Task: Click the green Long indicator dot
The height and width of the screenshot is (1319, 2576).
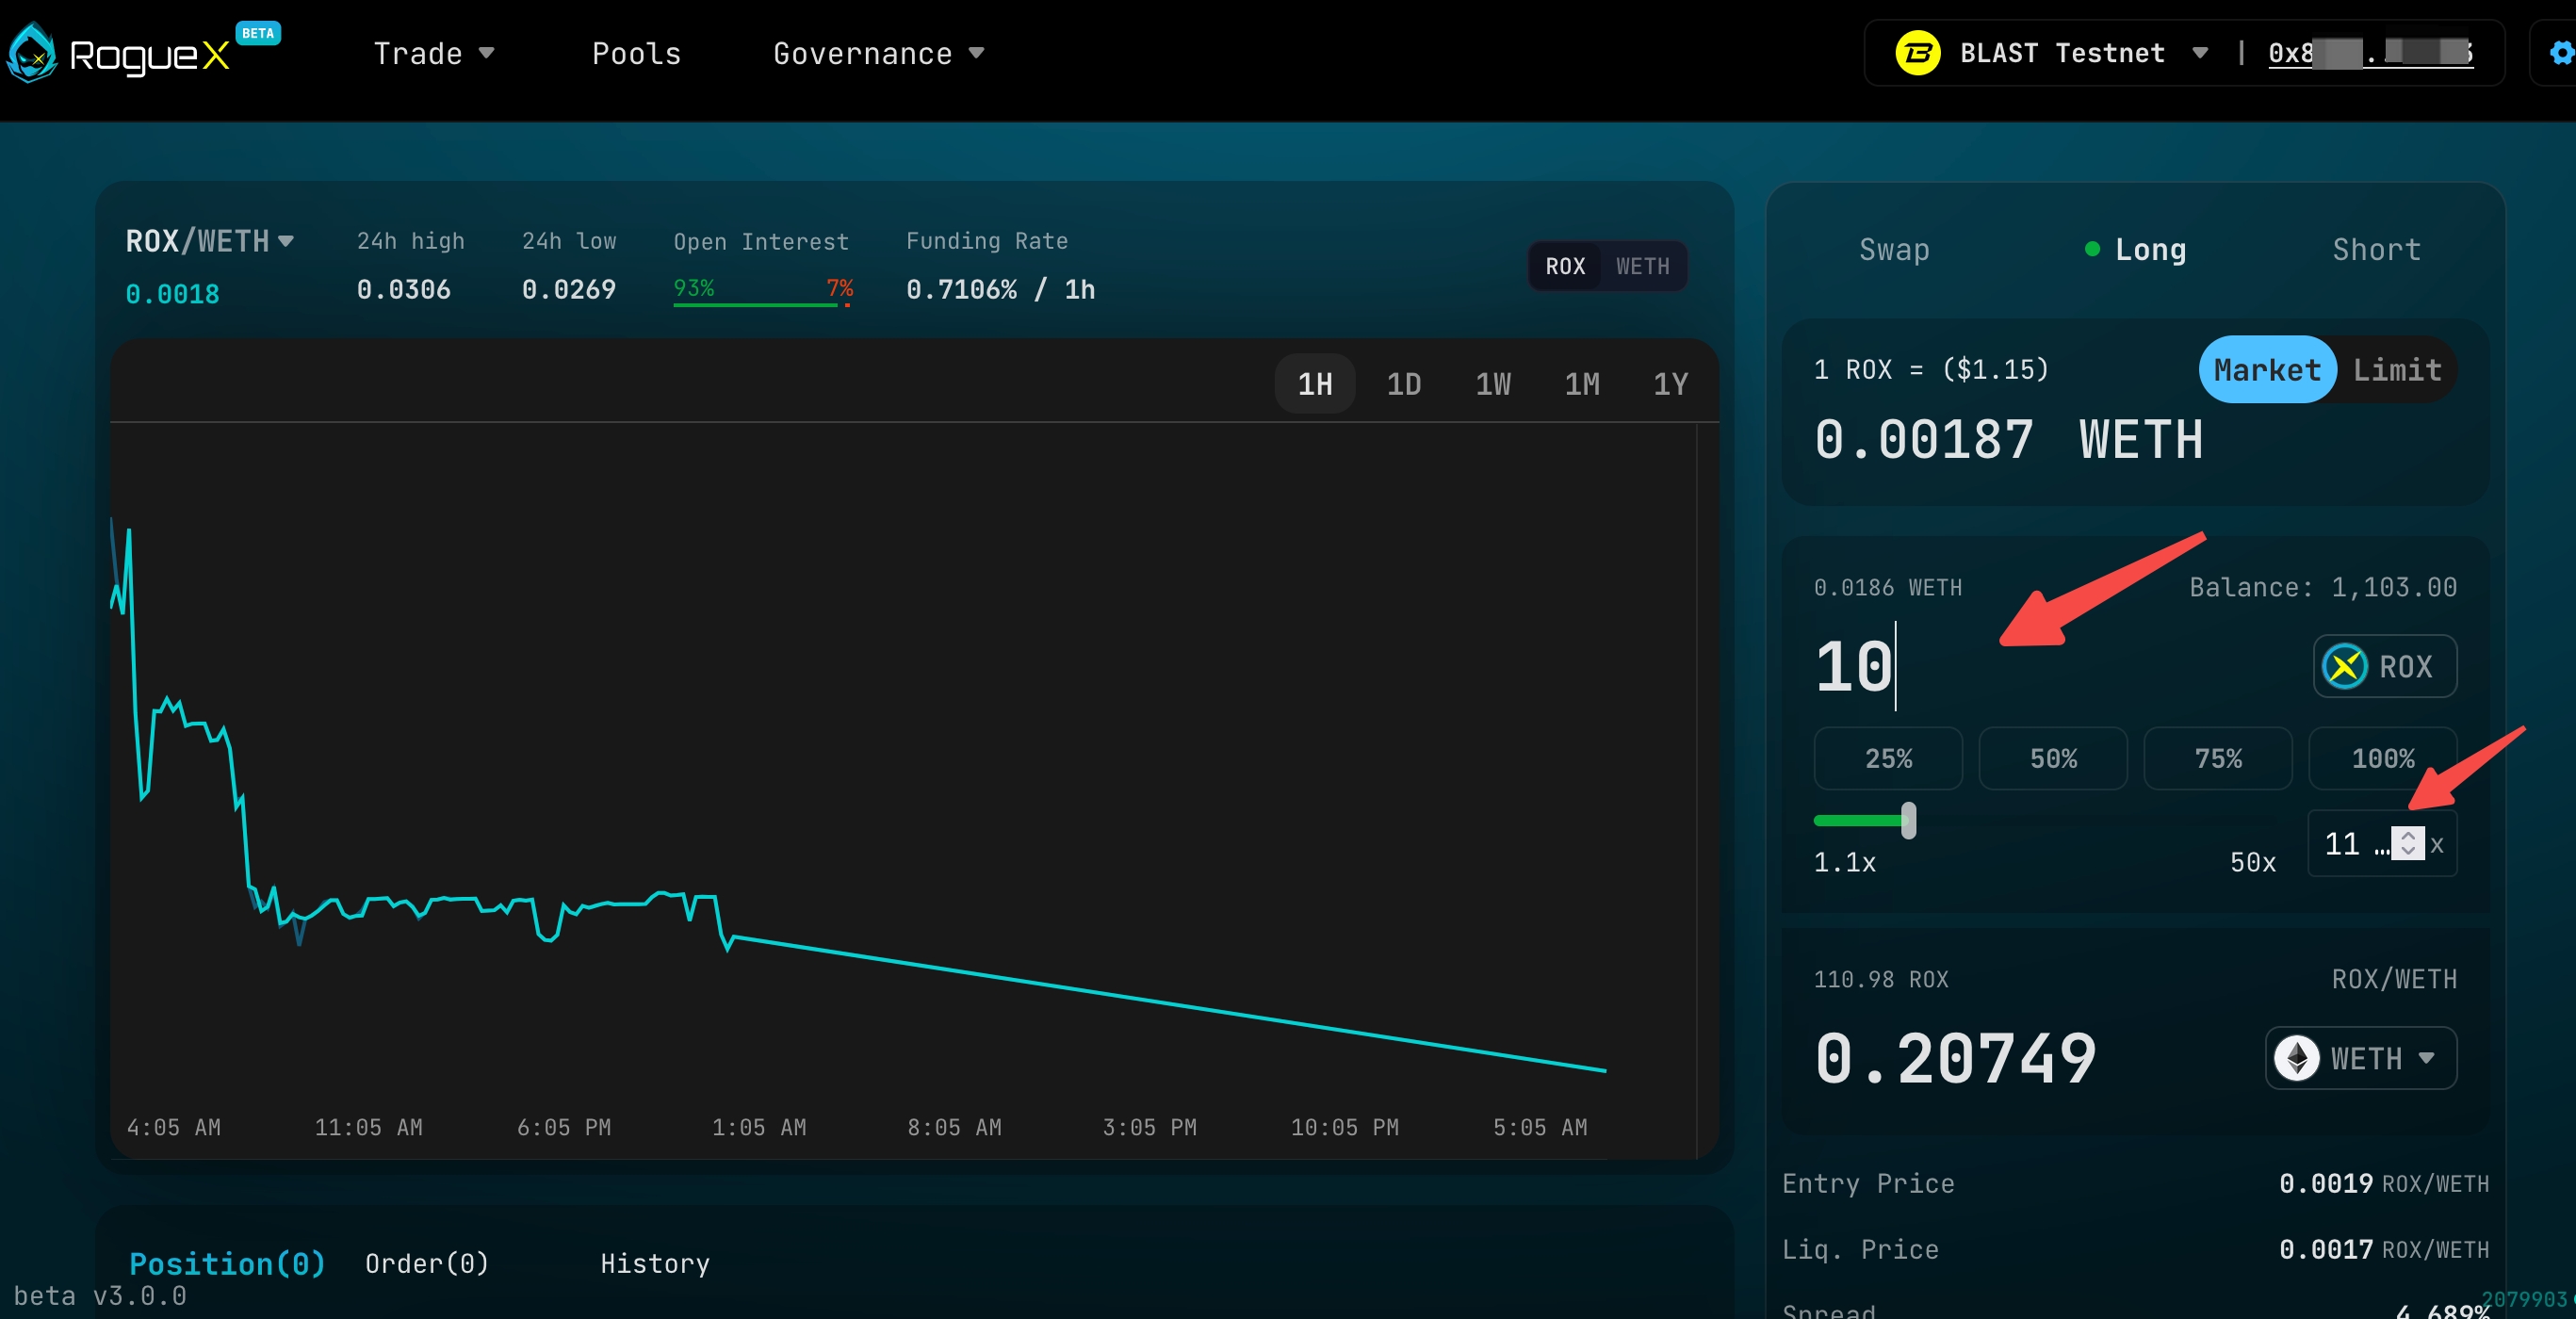Action: [x=2091, y=250]
